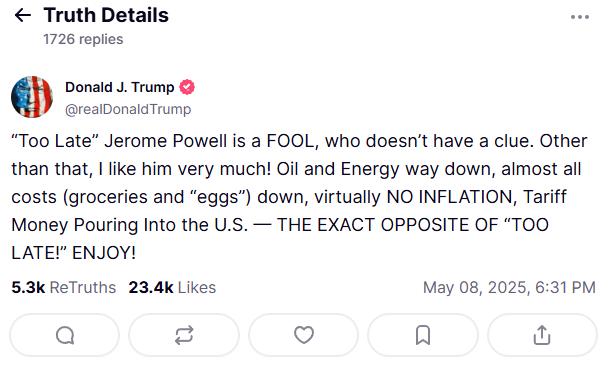This screenshot has width=609, height=366.
Task: View the 23.4k Likes list
Action: coord(172,288)
